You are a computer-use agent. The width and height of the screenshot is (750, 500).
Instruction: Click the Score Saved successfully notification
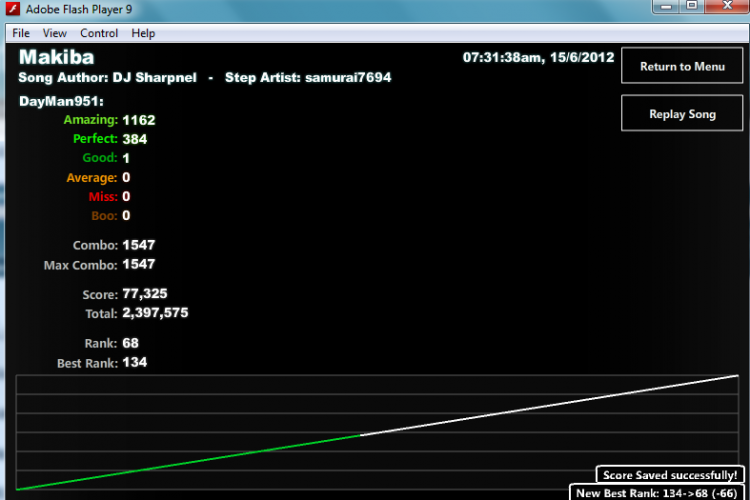click(x=670, y=475)
